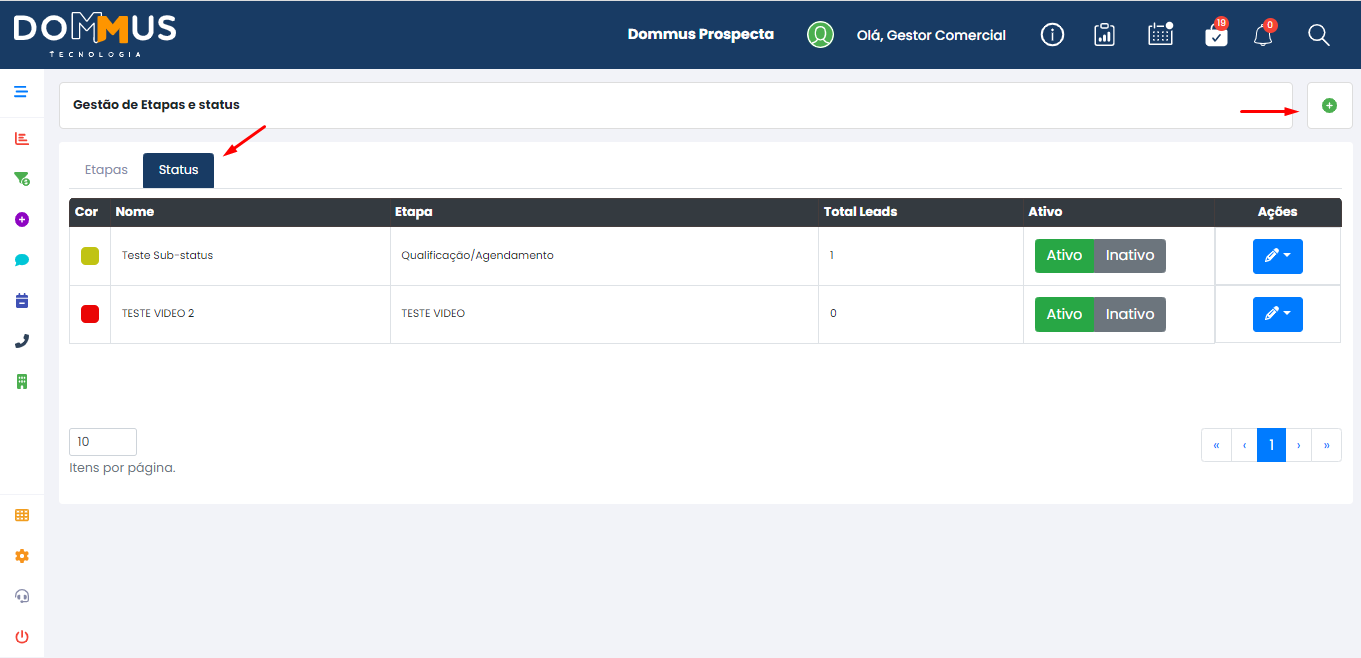Switch to the Etapas tab
The height and width of the screenshot is (658, 1361).
(106, 170)
